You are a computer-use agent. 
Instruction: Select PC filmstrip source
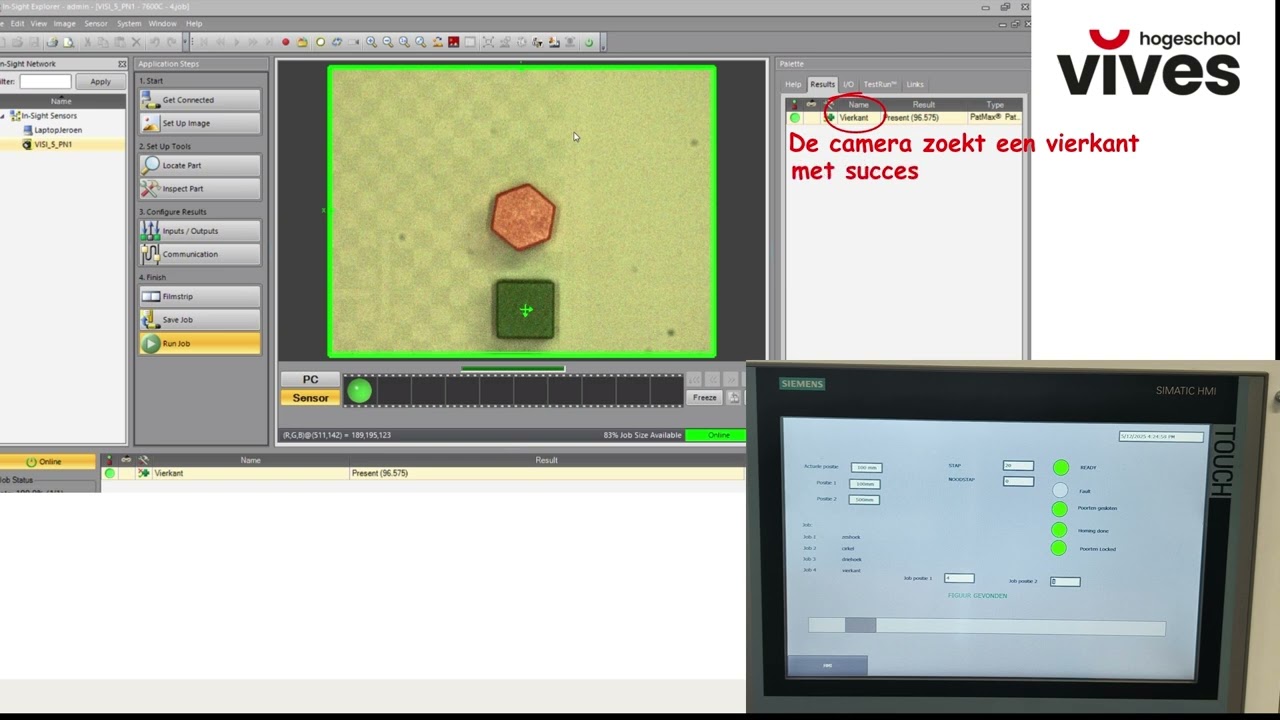pos(310,380)
